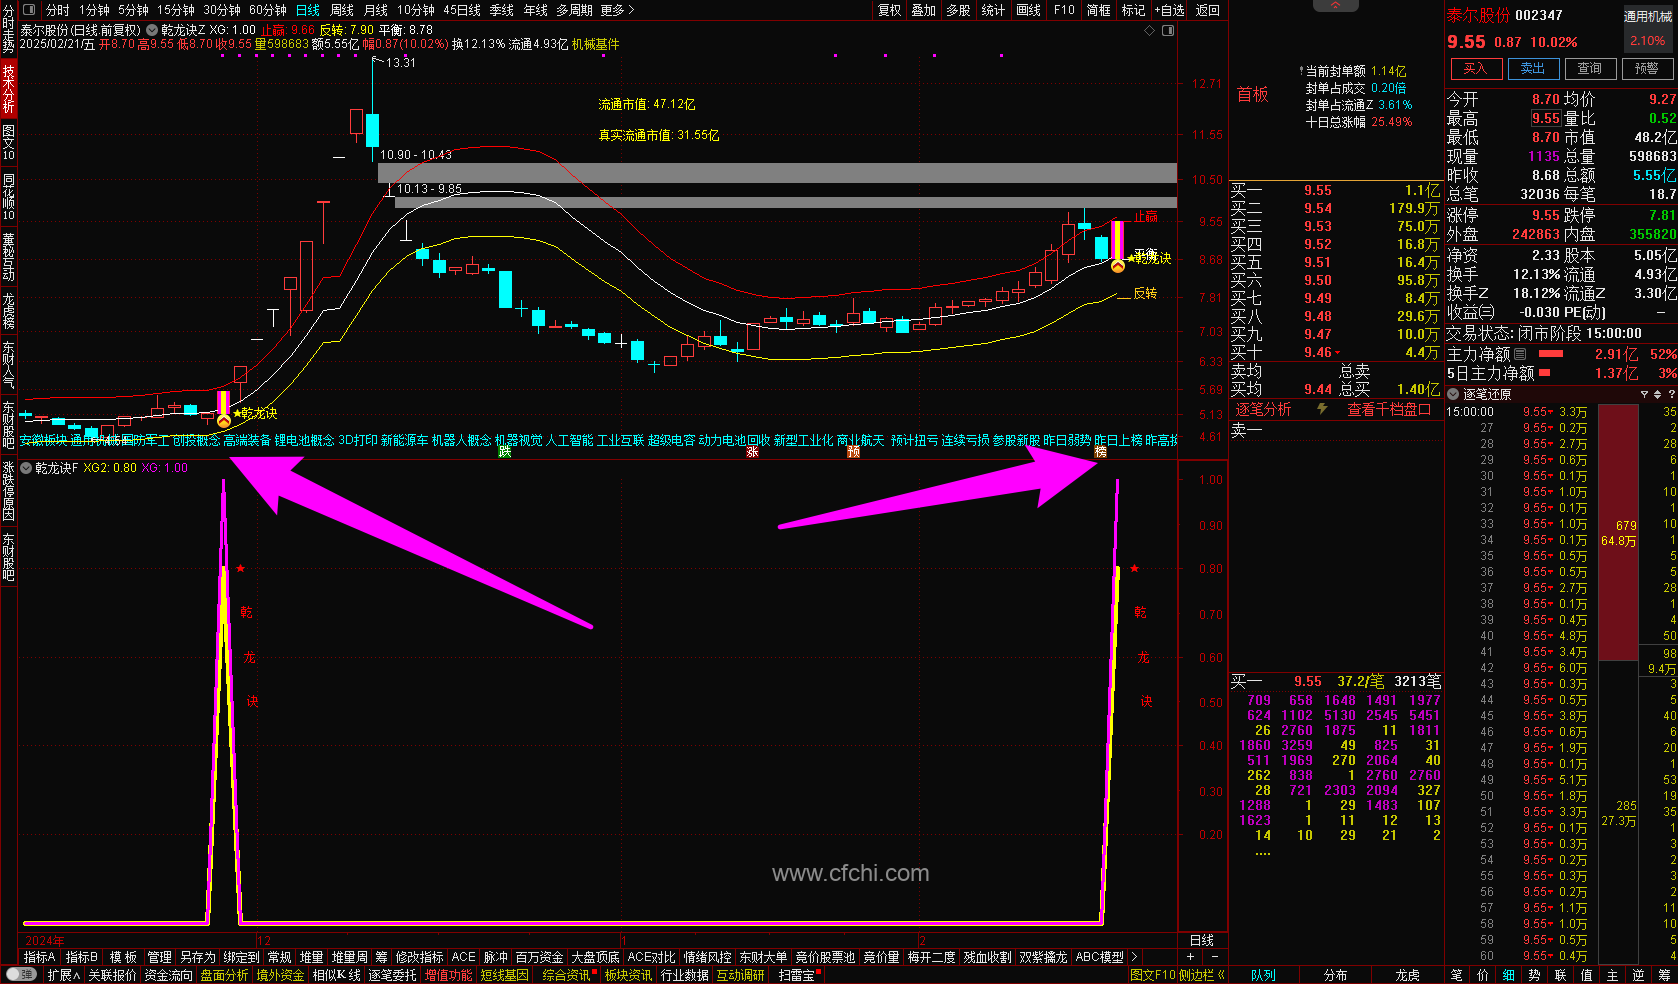Click the 通用机械 sector button with 2.10%
This screenshot has height=984, width=1678.
(1648, 29)
